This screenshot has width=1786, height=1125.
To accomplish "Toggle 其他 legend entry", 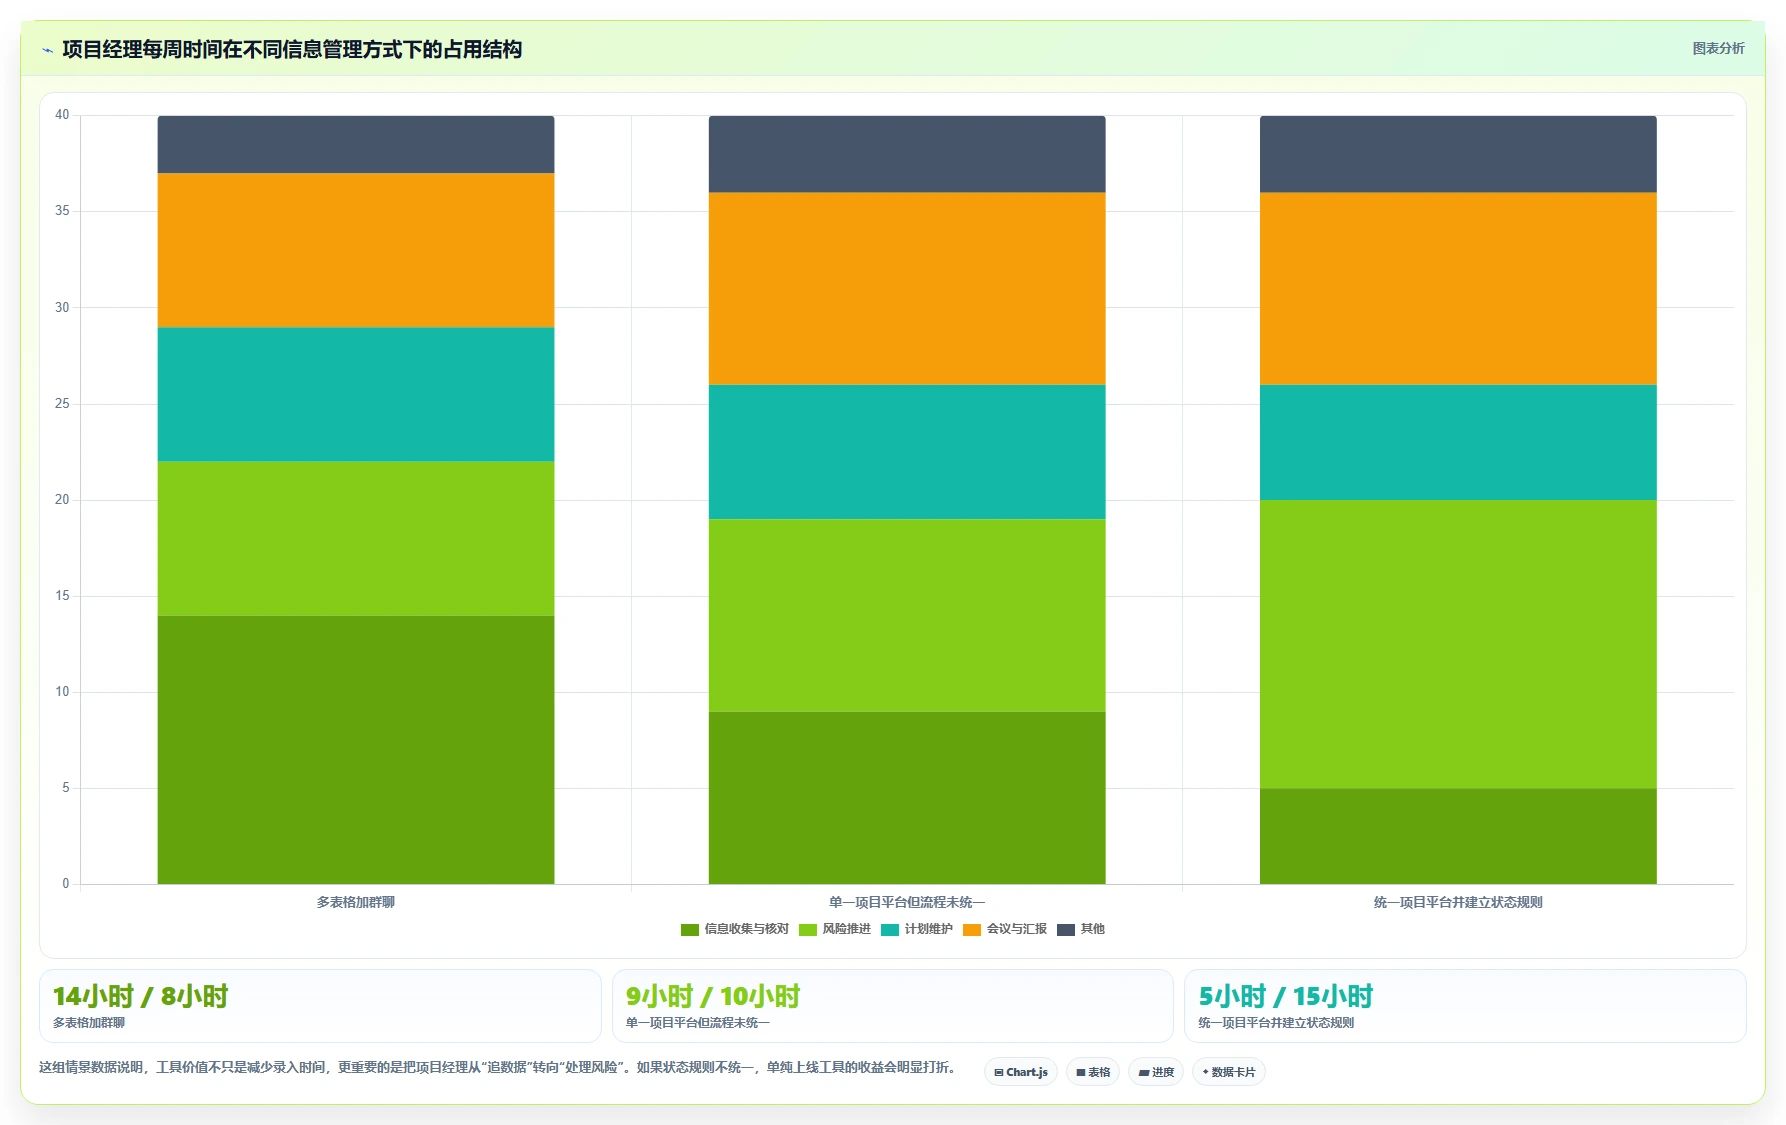I will tap(1081, 929).
